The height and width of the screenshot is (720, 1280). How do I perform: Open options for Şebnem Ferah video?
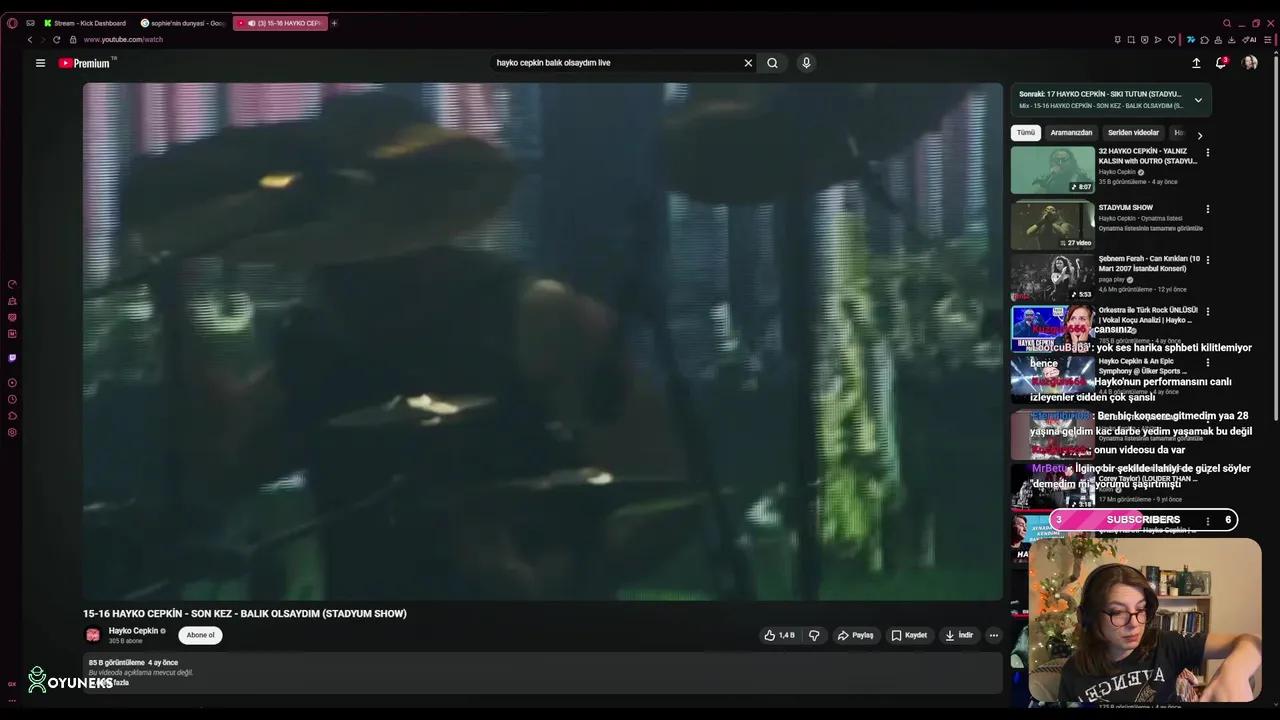1207,260
